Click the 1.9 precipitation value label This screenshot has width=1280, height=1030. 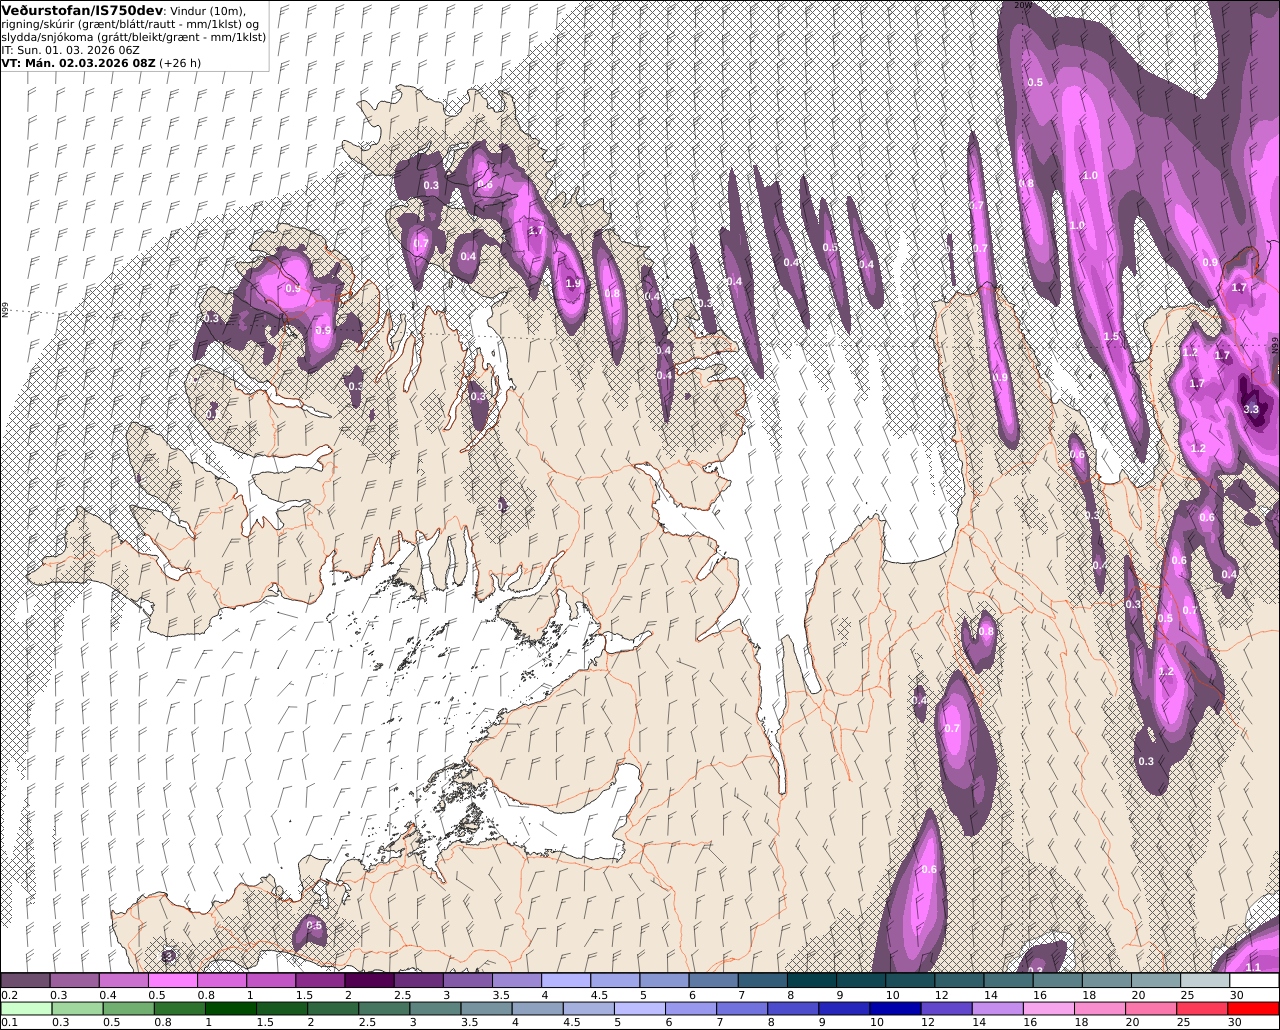(x=573, y=284)
